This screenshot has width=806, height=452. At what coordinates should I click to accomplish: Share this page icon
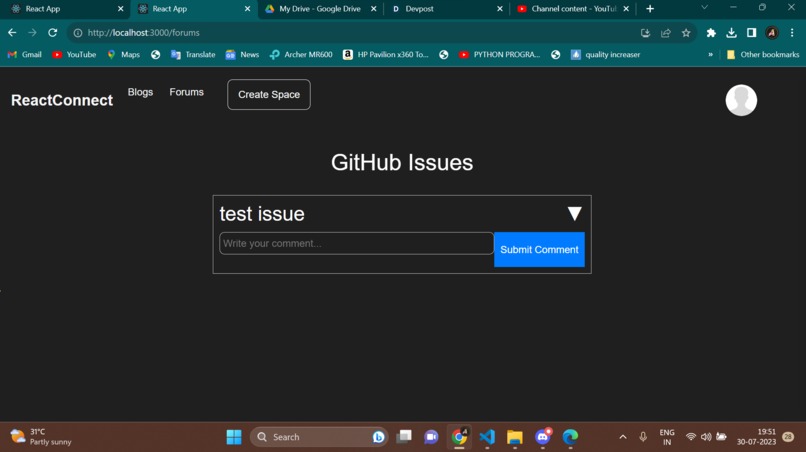[x=666, y=33]
